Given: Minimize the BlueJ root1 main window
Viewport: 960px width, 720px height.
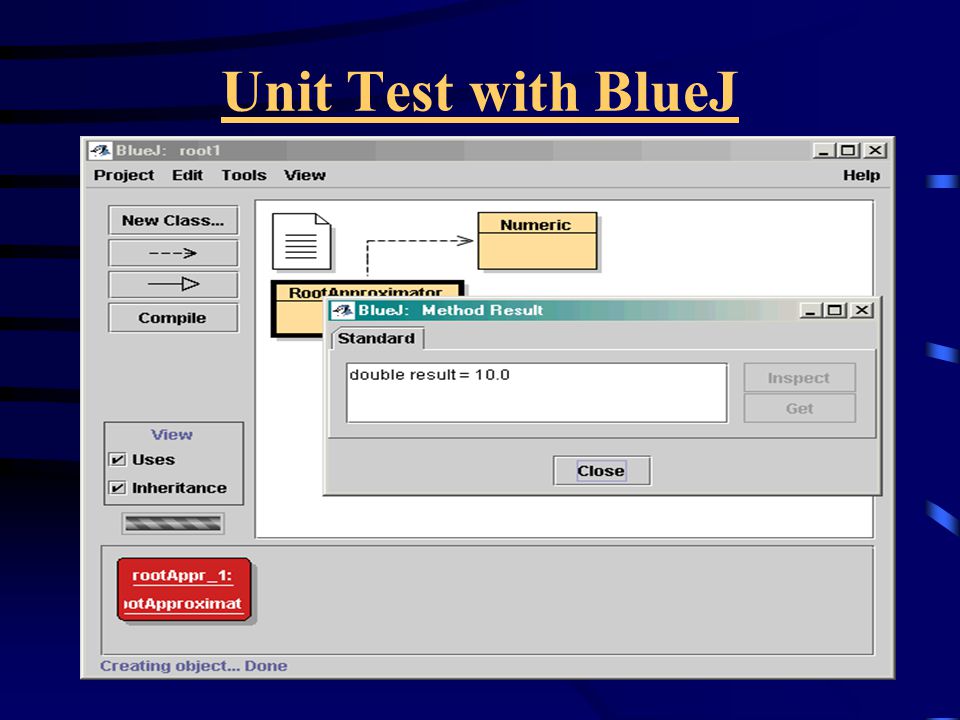Looking at the screenshot, I should (x=823, y=150).
